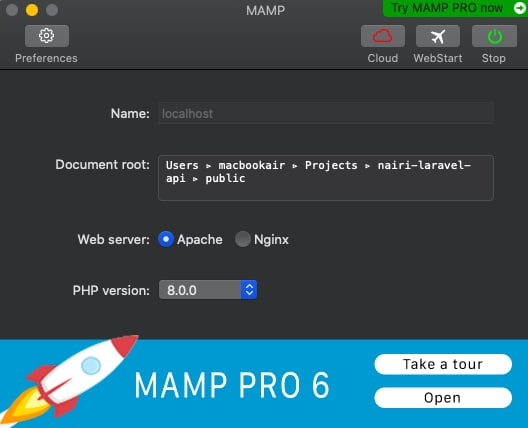Click the Open button for MAMP PRO
Screen dimensions: 528x428
pos(443,398)
